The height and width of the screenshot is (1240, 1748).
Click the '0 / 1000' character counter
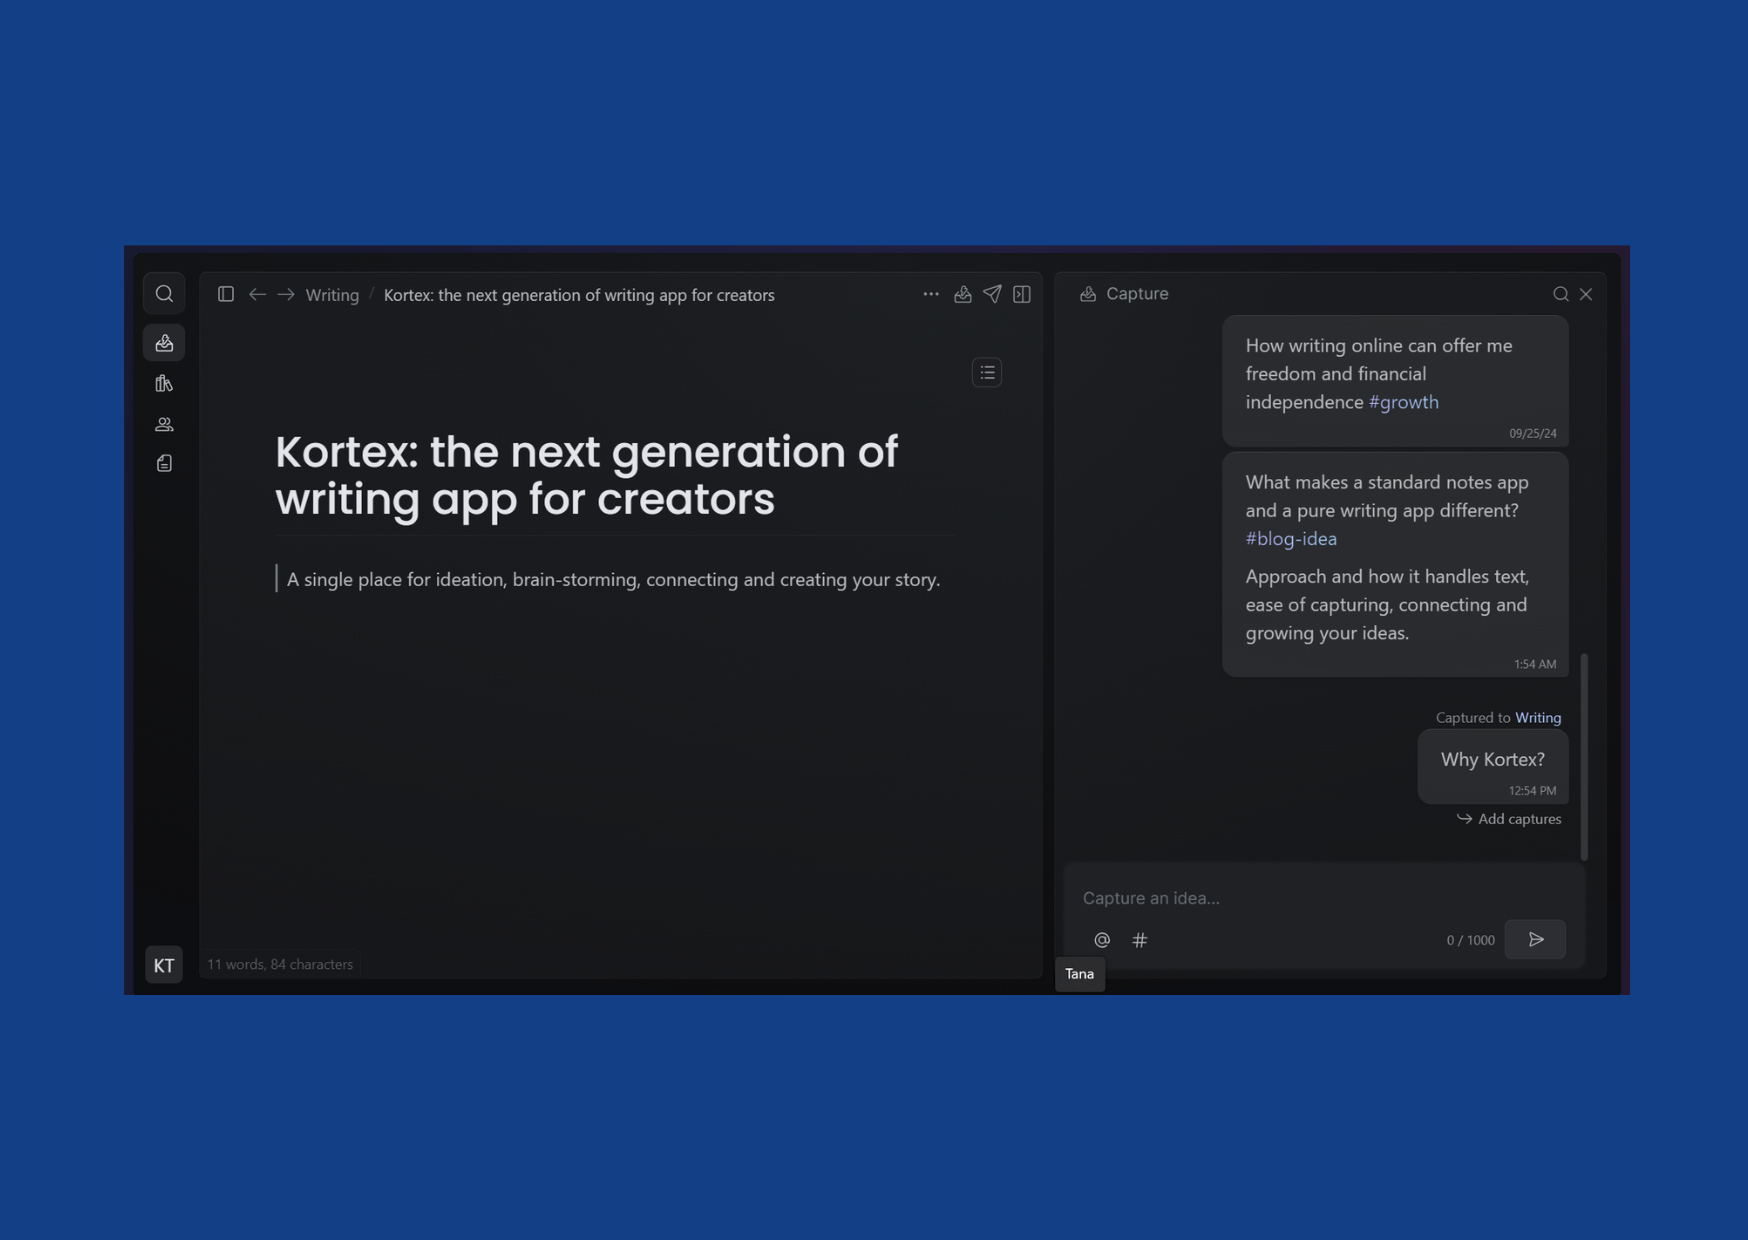pos(1470,941)
